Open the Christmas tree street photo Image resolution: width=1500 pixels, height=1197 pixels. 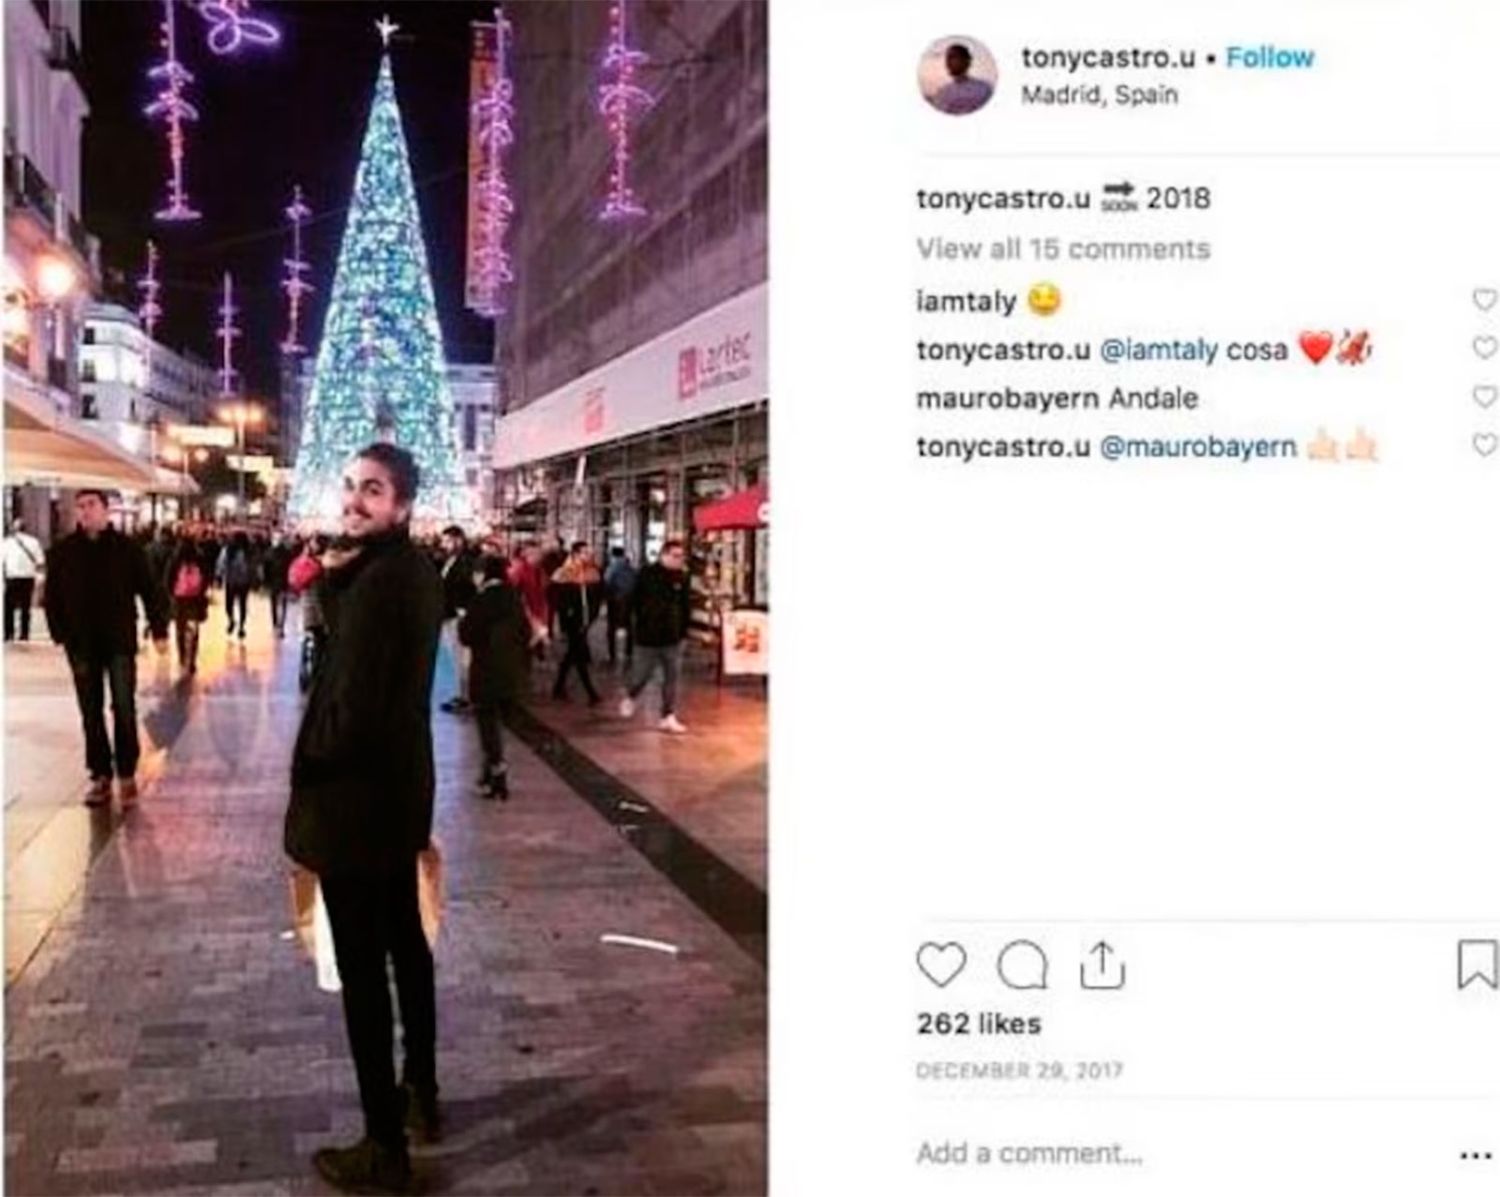tap(386, 598)
